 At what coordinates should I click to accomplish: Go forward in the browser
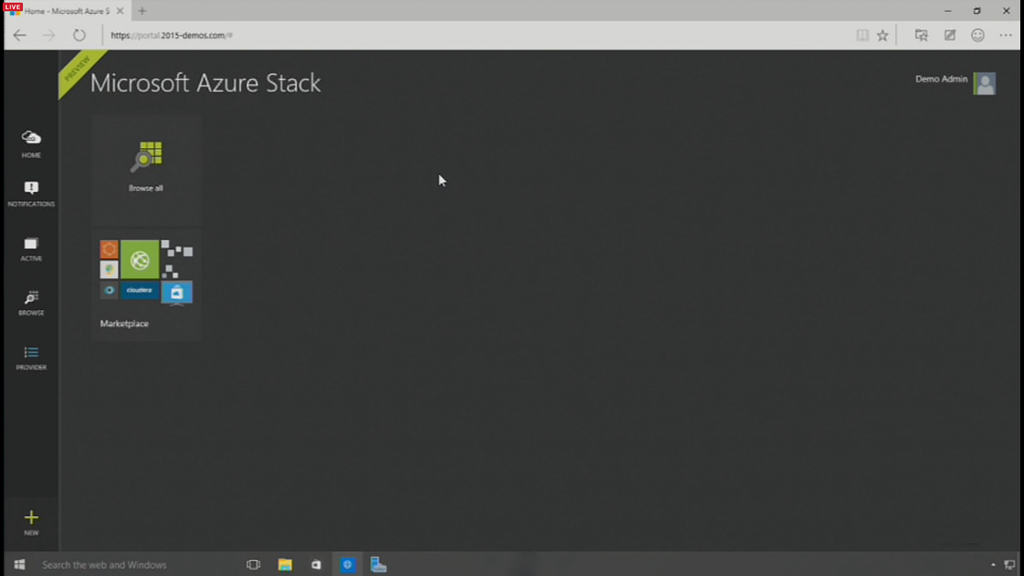(x=49, y=35)
